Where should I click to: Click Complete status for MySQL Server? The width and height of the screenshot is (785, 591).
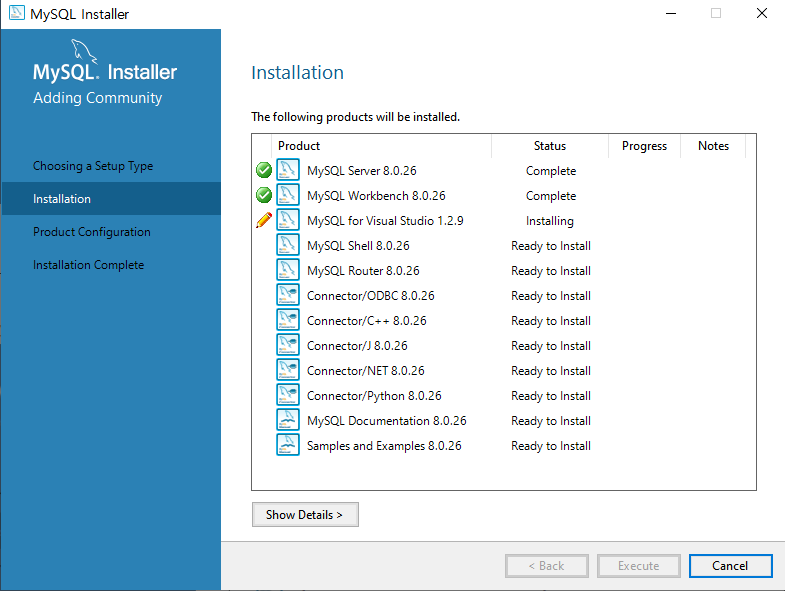click(551, 171)
